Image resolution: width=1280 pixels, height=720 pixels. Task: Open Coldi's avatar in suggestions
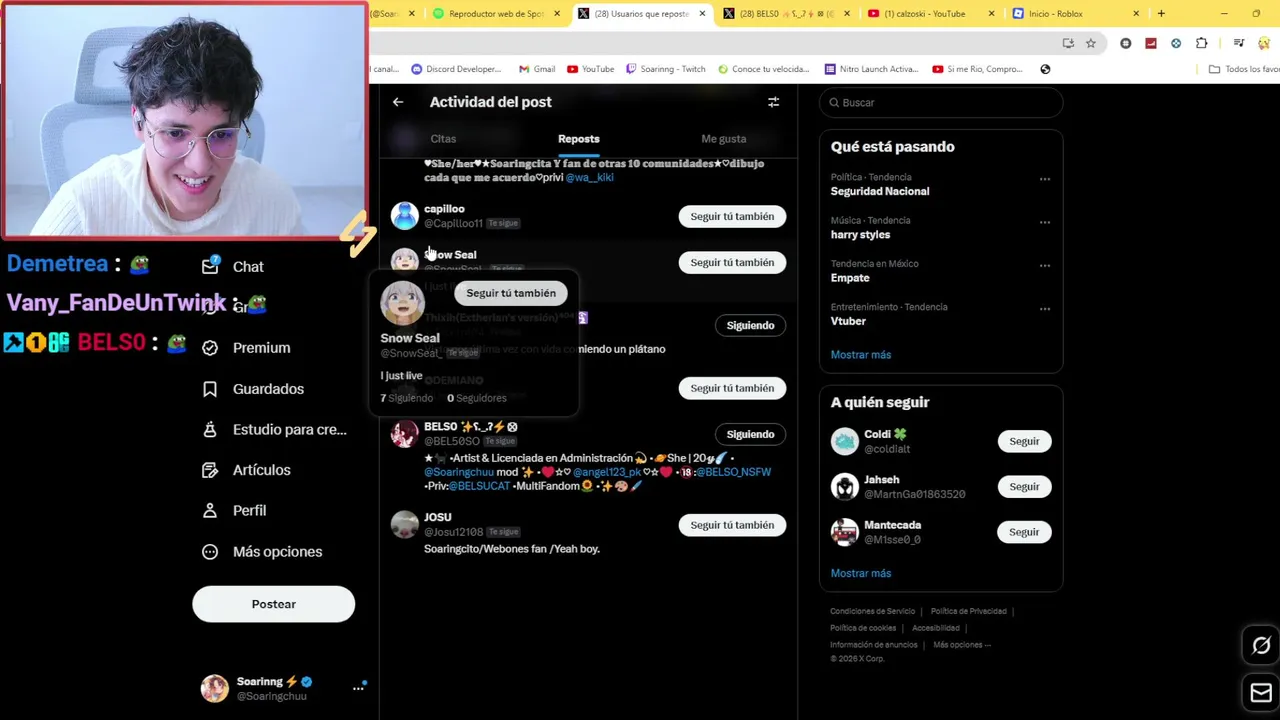845,441
